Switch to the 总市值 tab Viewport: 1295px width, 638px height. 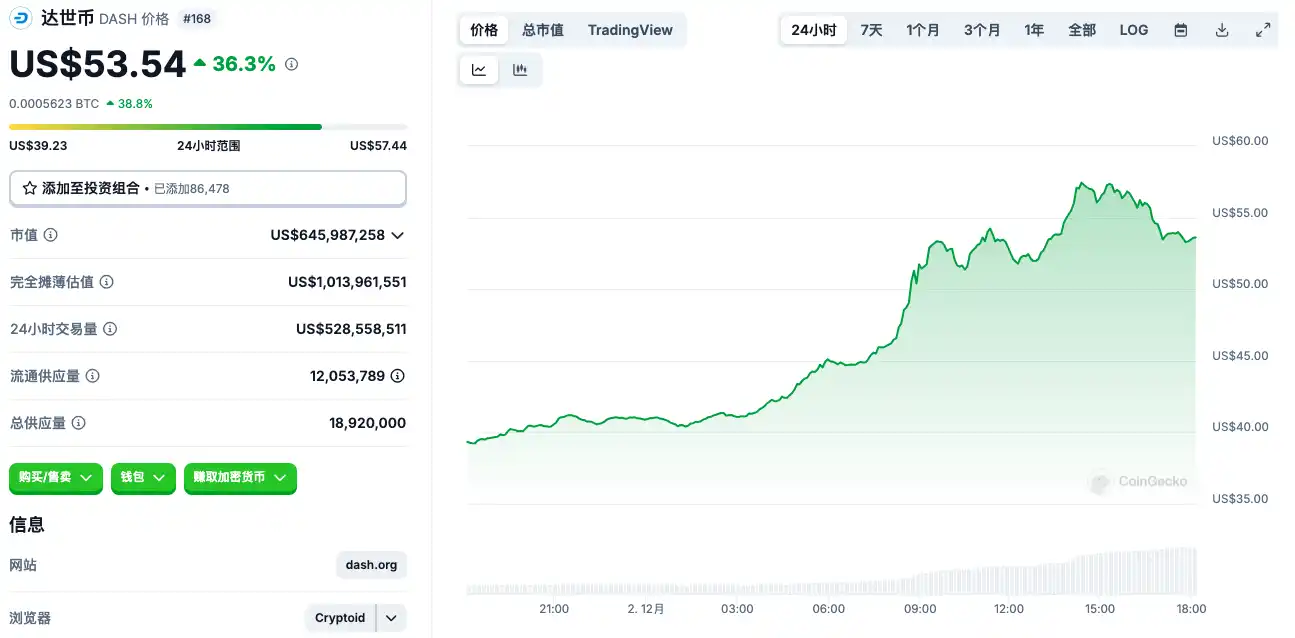click(543, 30)
